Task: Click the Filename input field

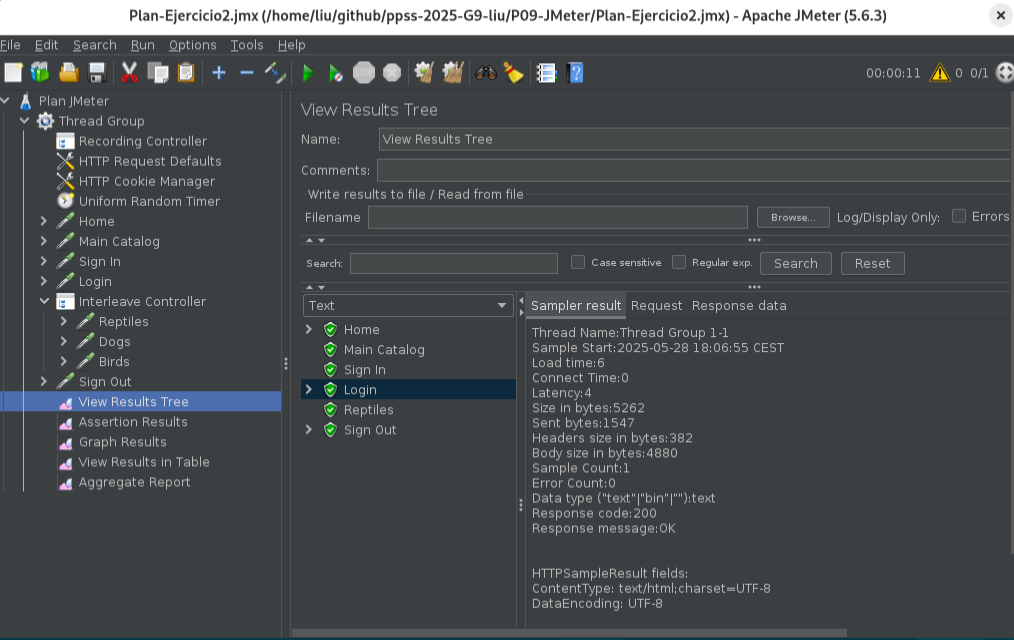Action: [557, 217]
